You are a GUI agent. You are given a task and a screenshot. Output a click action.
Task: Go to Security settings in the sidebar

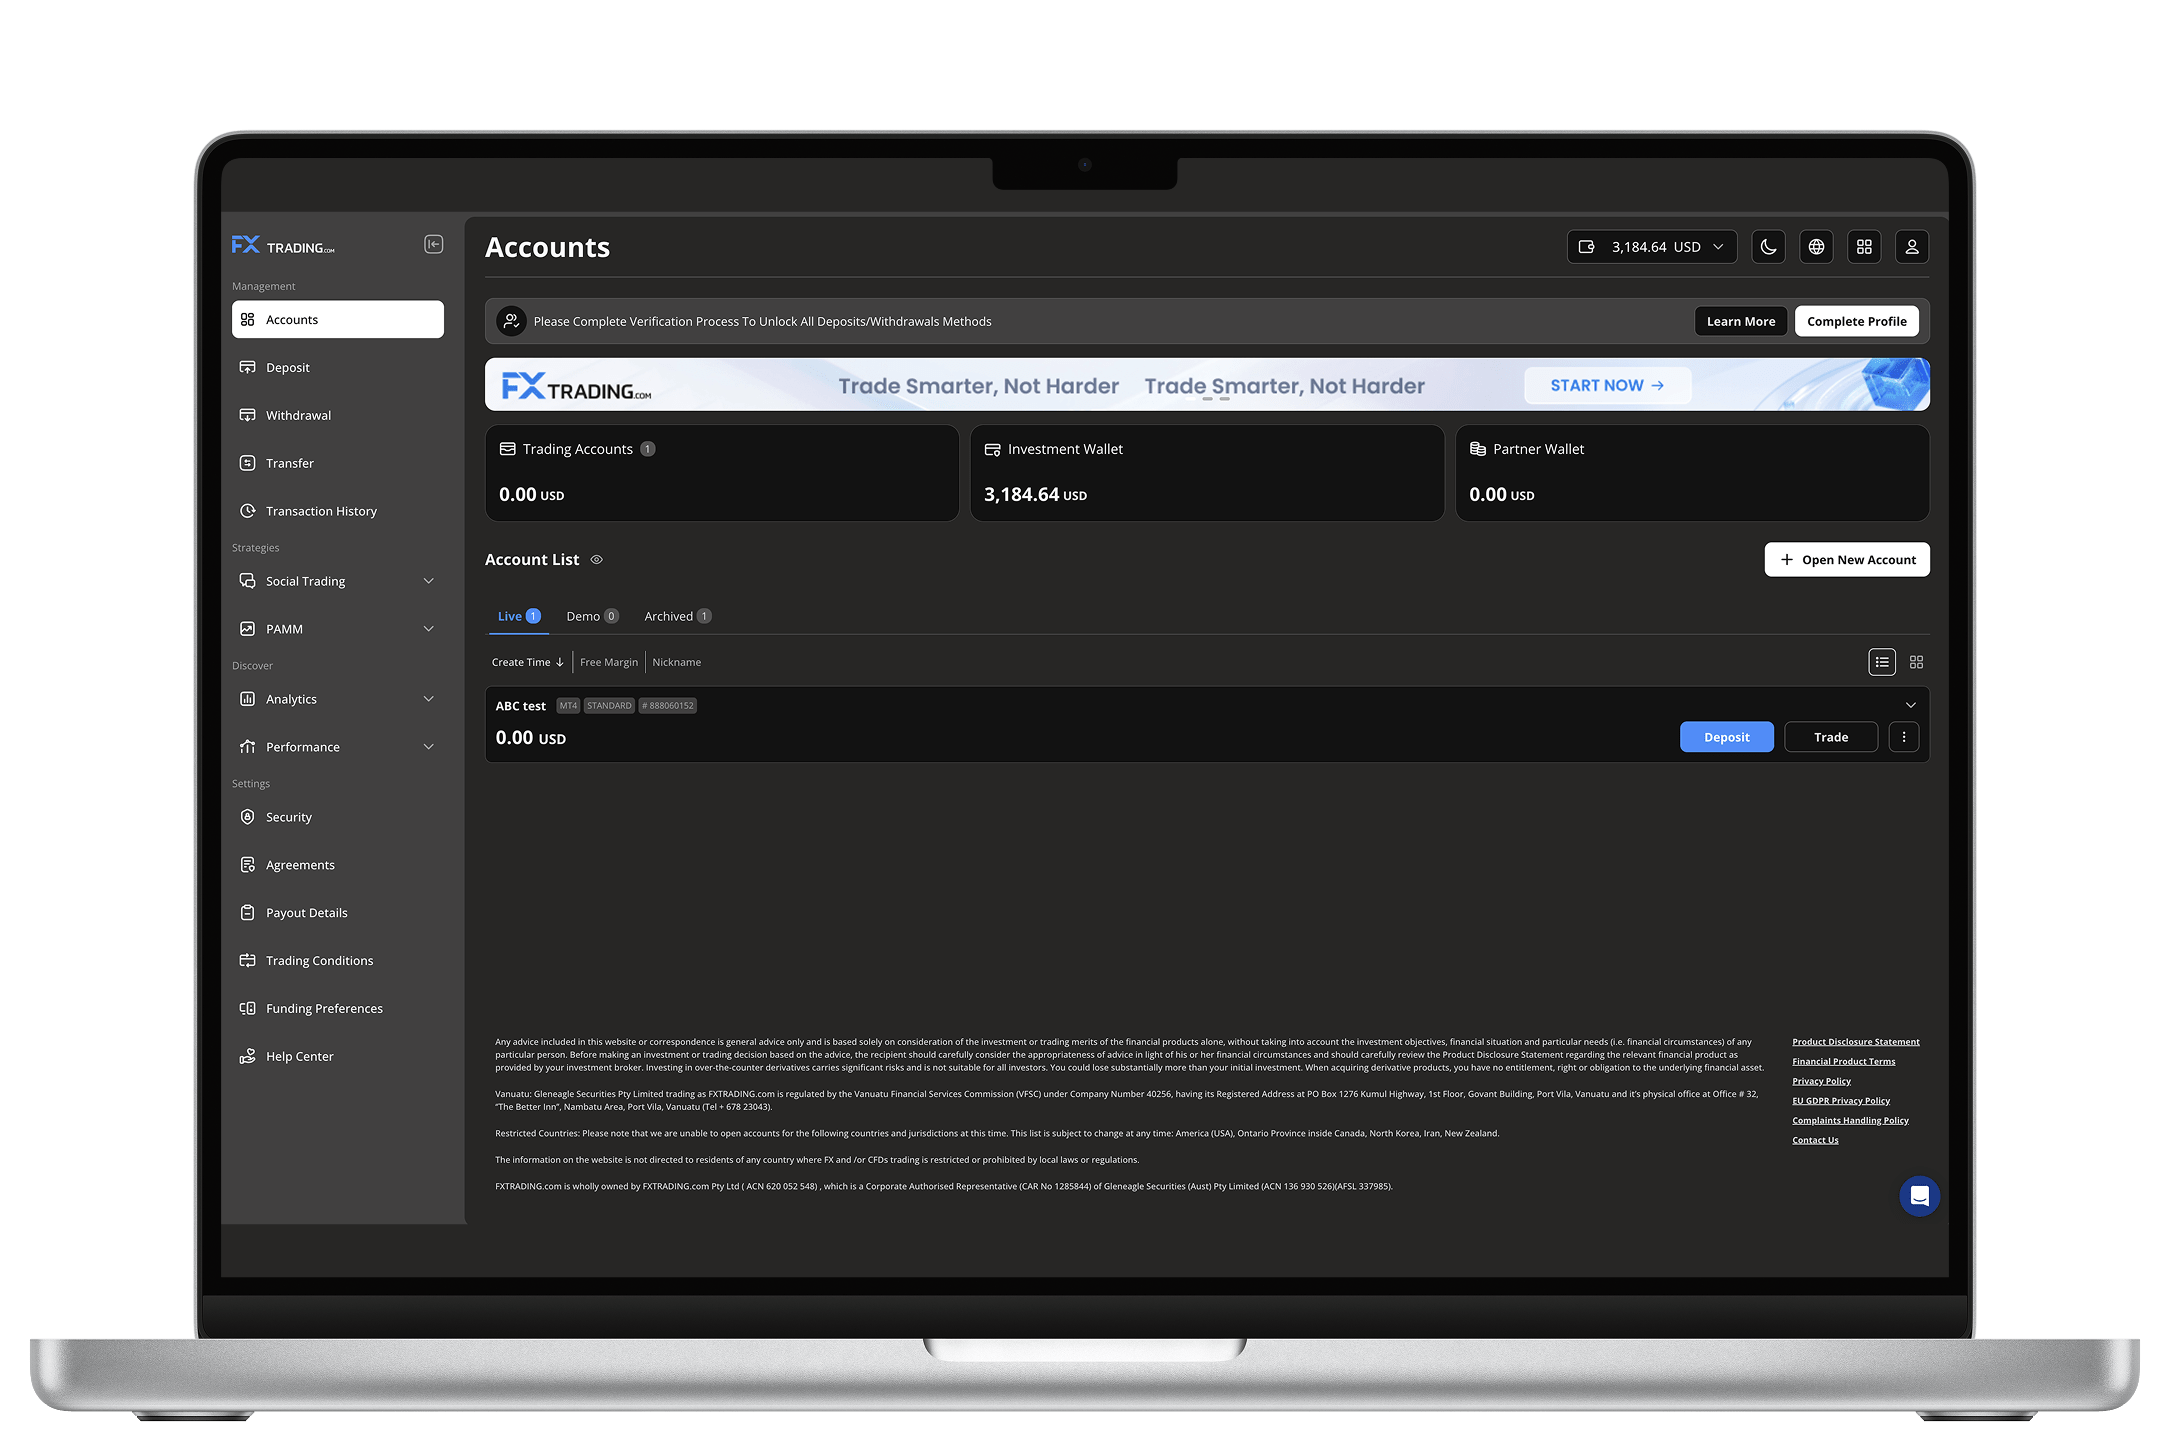click(x=289, y=817)
